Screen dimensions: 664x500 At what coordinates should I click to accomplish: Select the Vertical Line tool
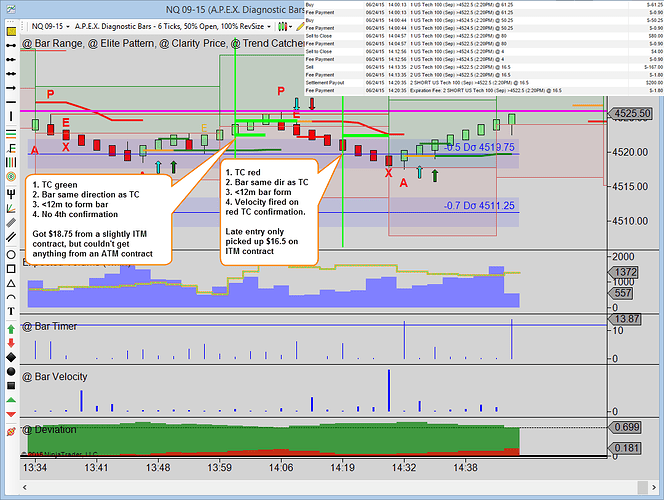pos(11,116)
